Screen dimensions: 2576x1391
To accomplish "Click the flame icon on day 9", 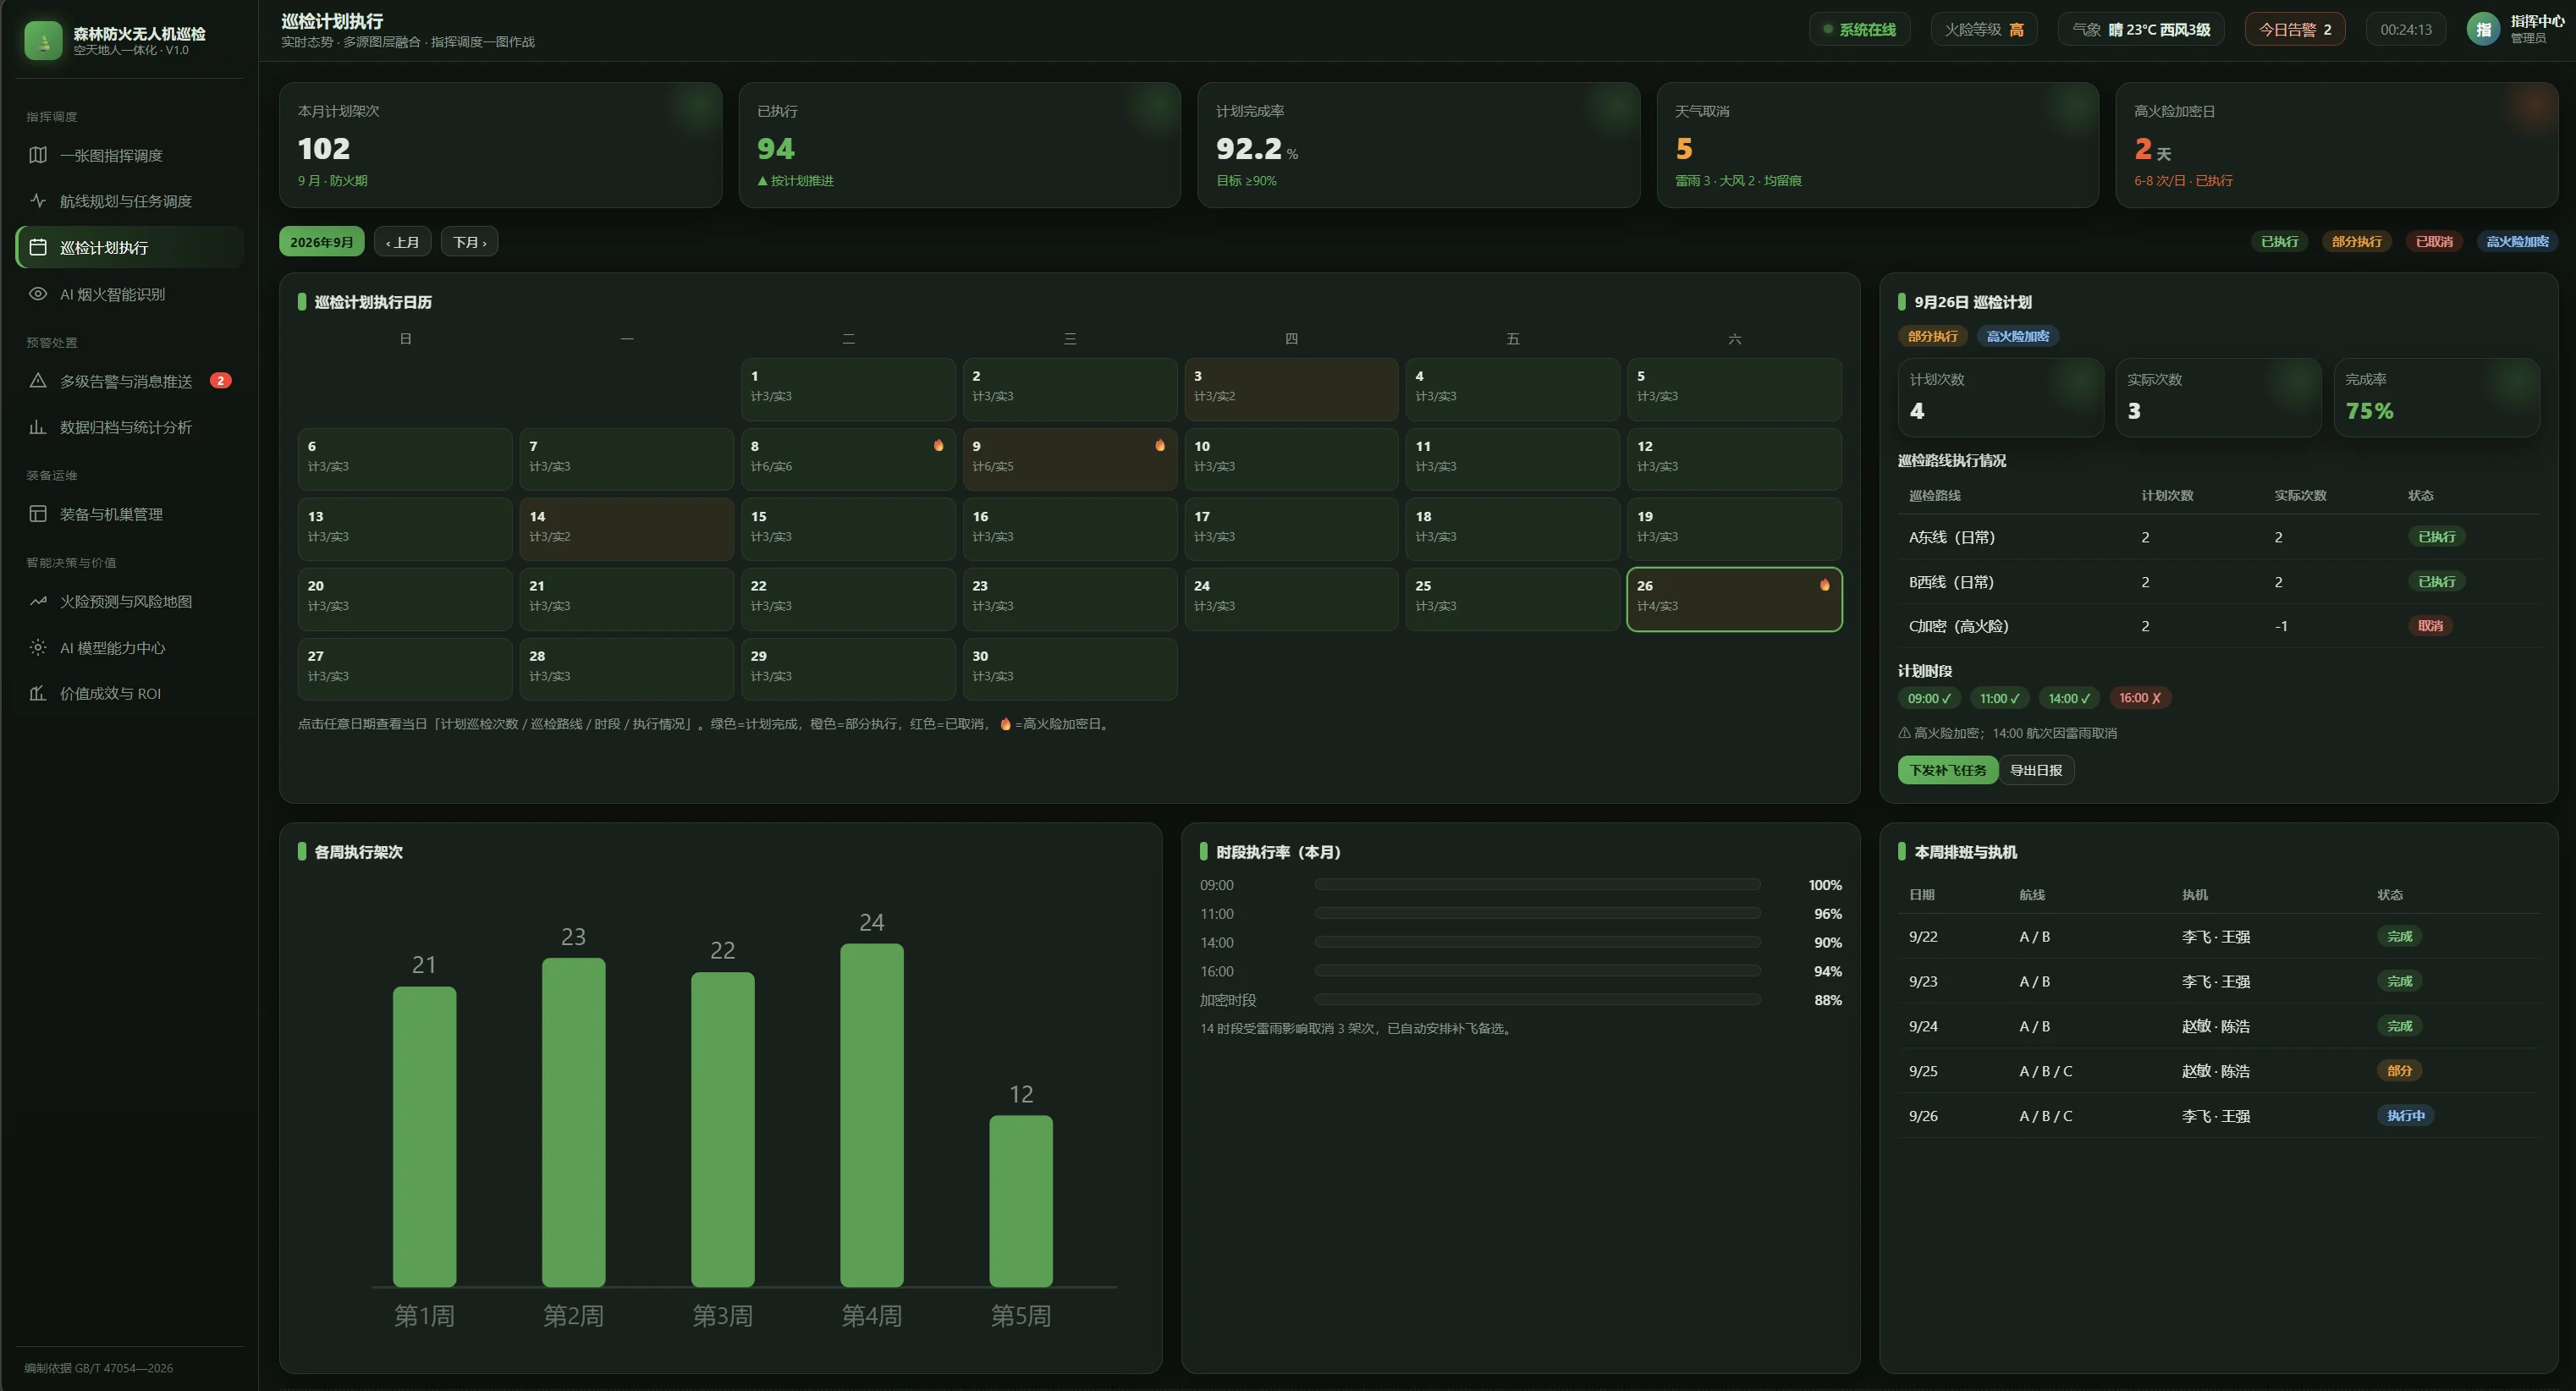I will [x=1160, y=445].
